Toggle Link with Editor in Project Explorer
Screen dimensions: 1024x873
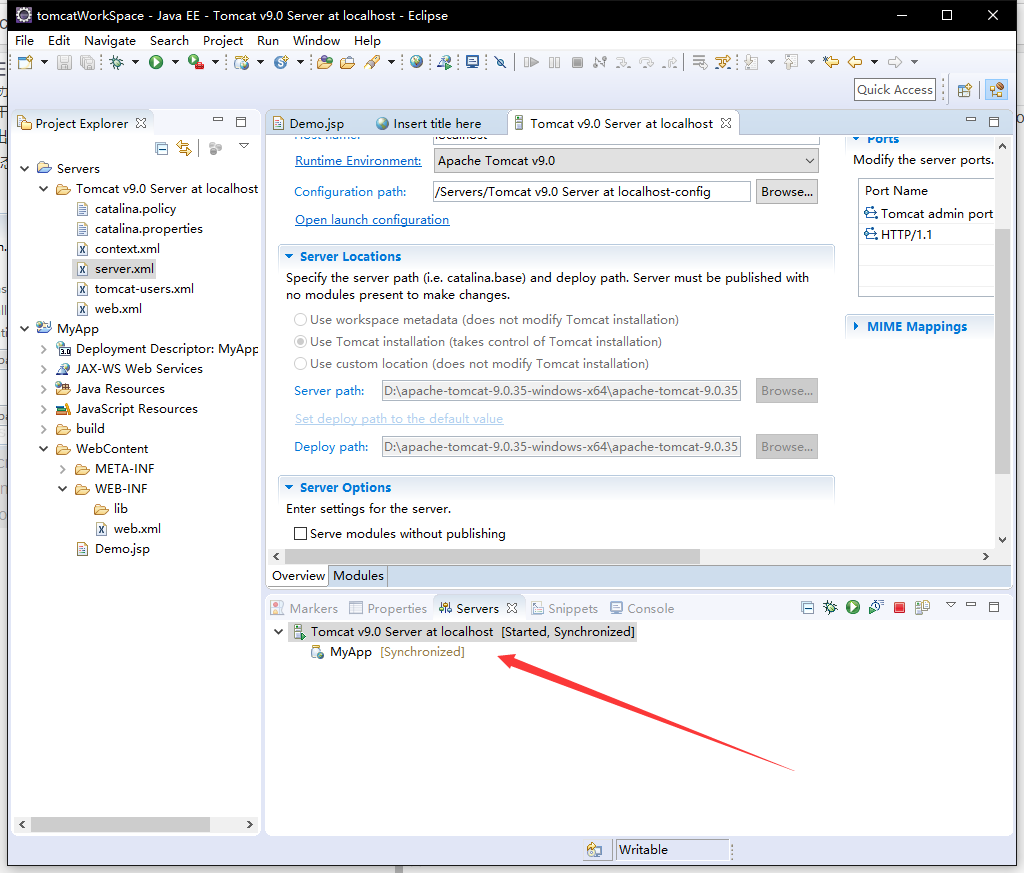(x=184, y=148)
